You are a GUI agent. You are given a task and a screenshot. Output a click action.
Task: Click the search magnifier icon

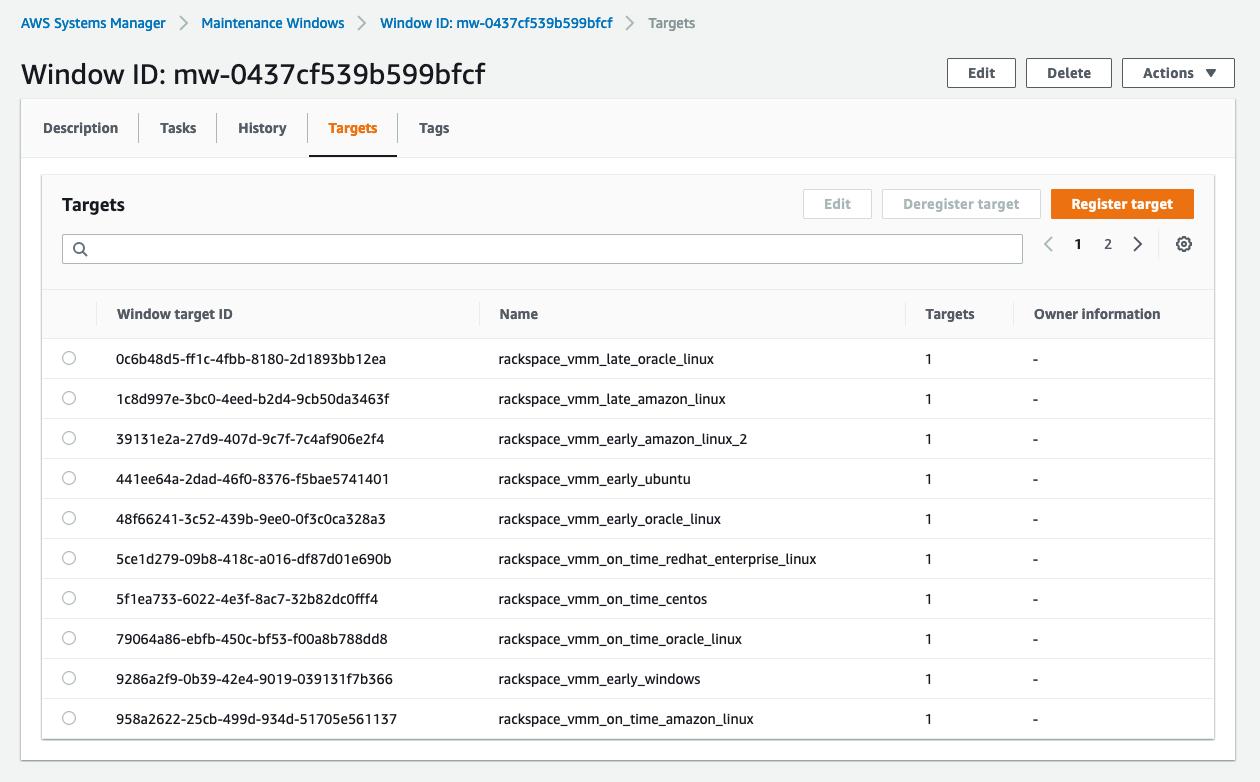click(x=80, y=248)
